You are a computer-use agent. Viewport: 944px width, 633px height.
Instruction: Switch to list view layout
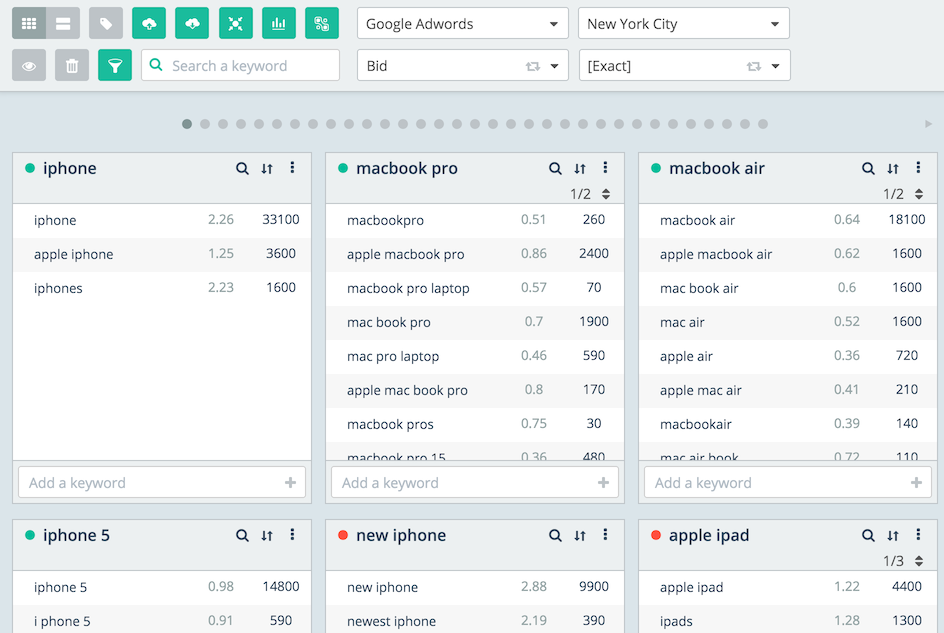(x=62, y=23)
